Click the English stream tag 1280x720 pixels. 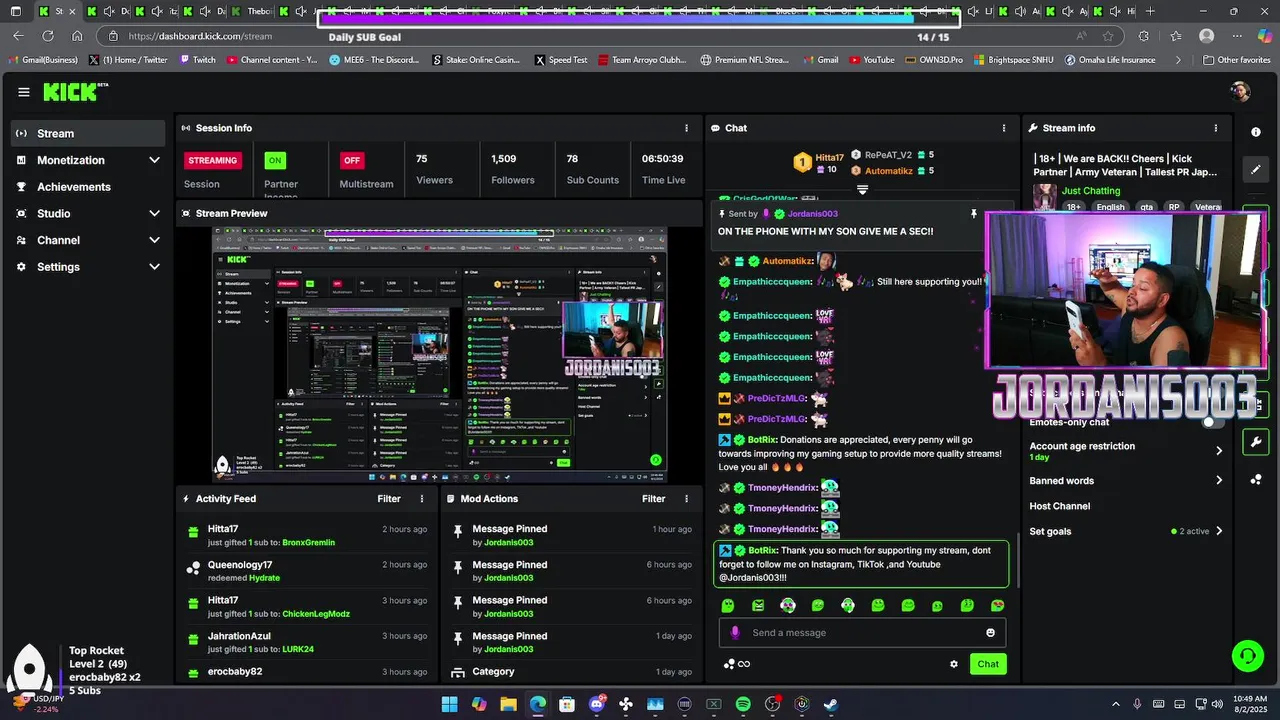[x=1111, y=207]
